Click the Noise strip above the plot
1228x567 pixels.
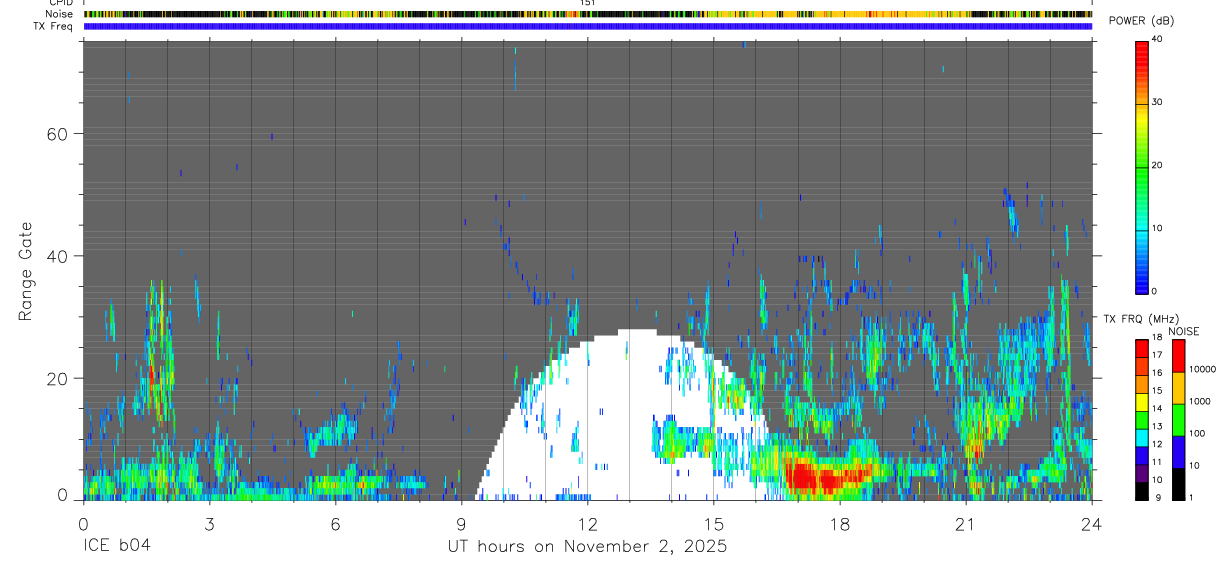click(x=587, y=14)
